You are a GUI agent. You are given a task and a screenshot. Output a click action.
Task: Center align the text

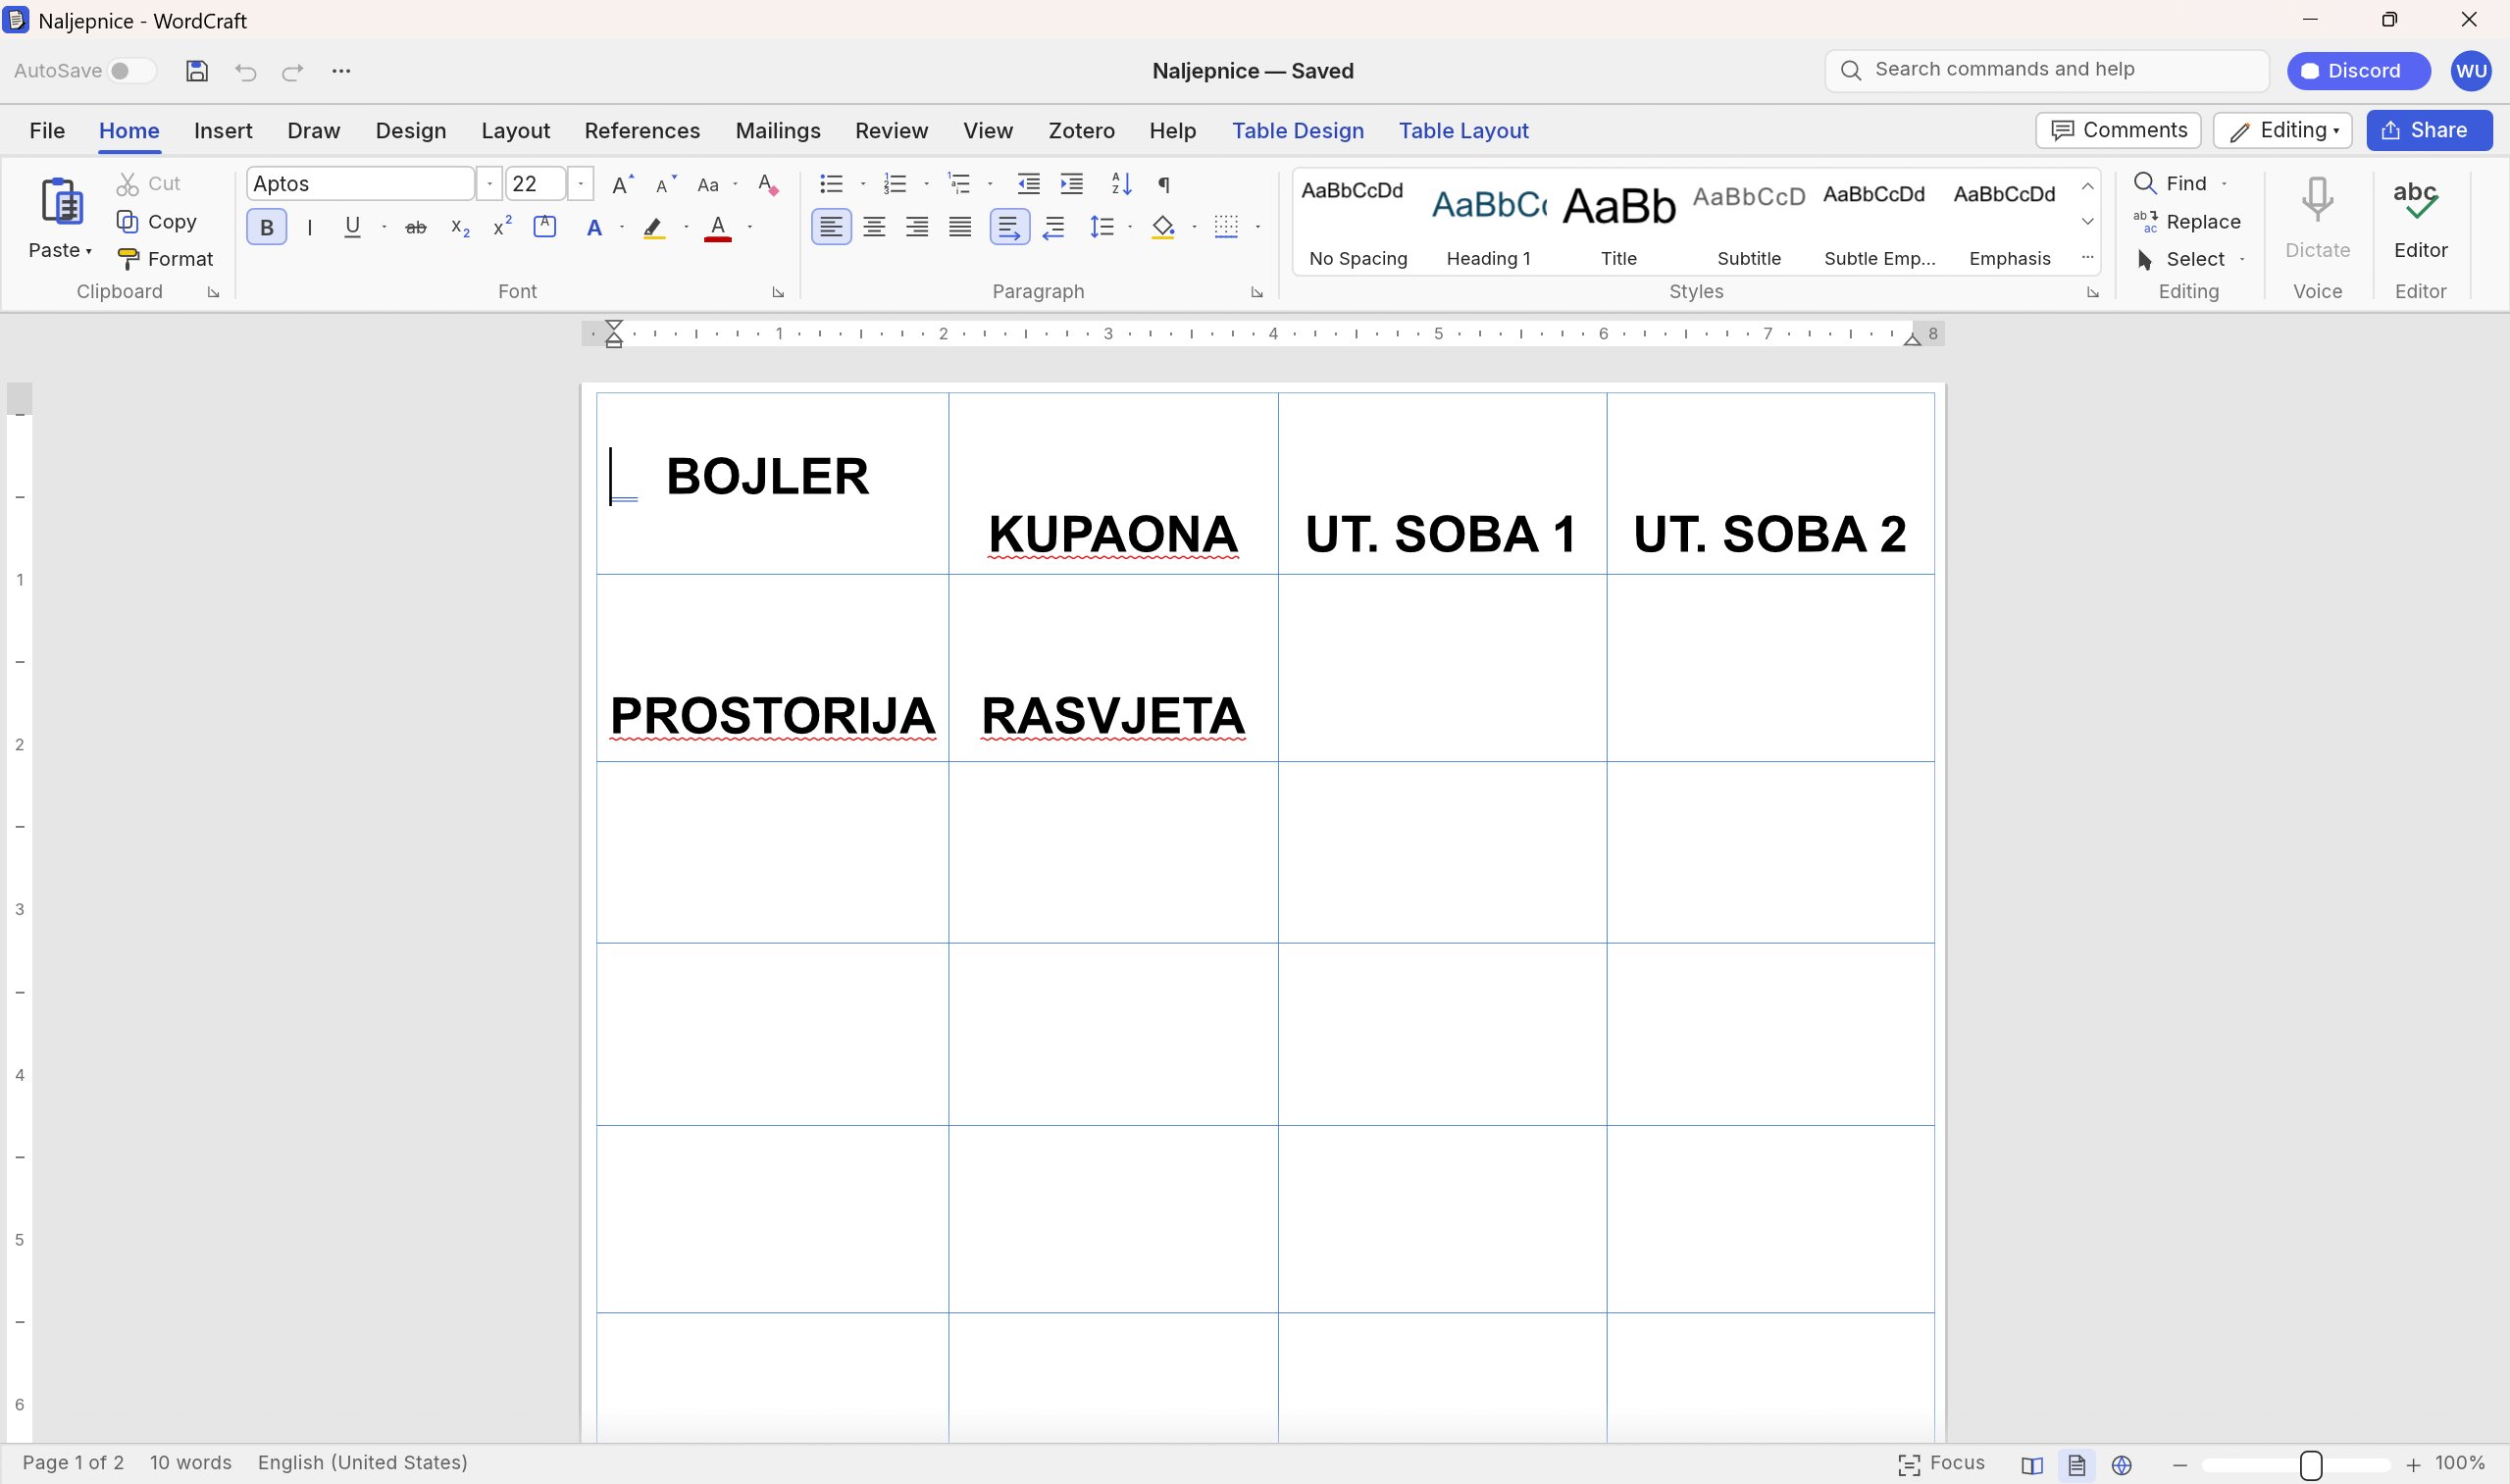tap(874, 228)
